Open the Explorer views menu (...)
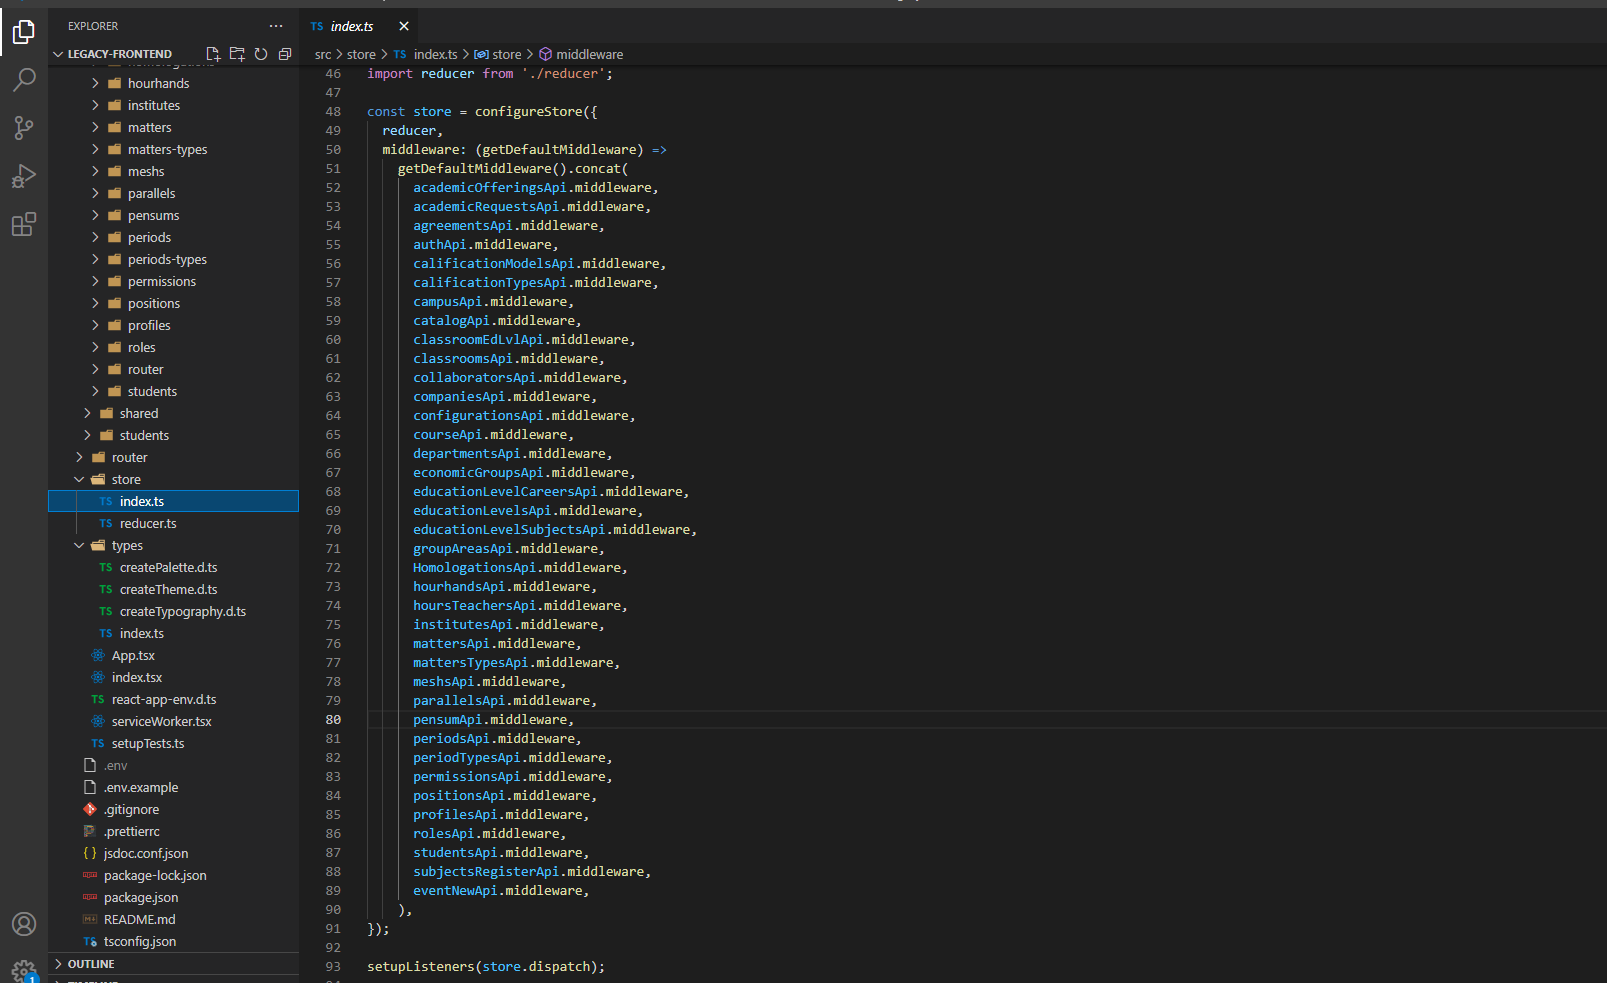Screen dimensions: 1607x983 (x=275, y=25)
